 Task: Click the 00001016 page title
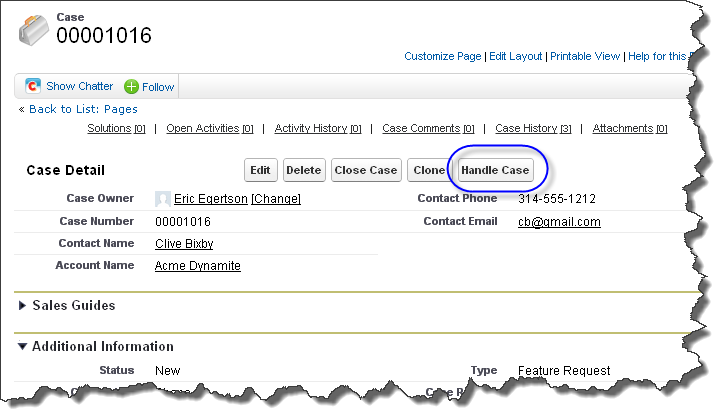(104, 35)
